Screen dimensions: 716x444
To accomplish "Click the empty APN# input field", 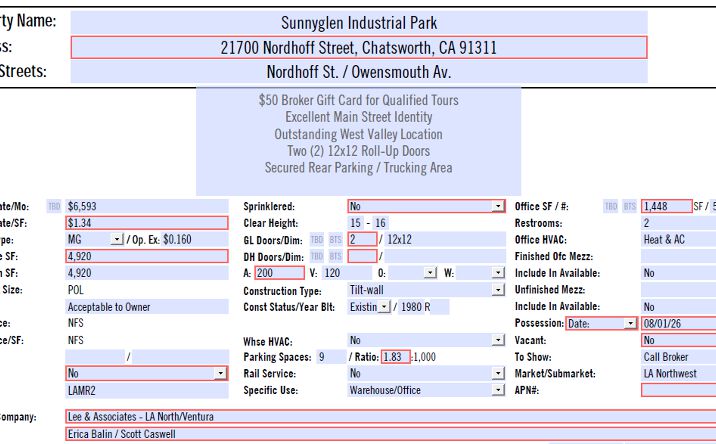I will click(x=679, y=390).
